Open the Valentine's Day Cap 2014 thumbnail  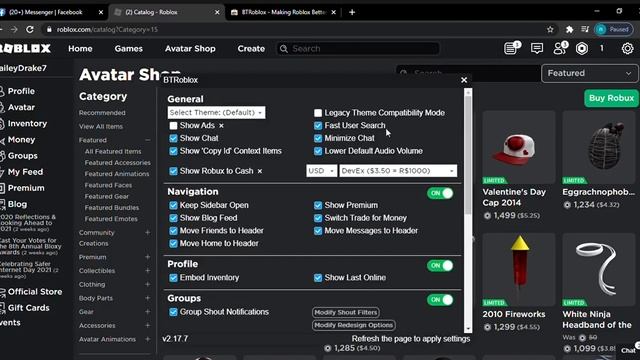518,147
